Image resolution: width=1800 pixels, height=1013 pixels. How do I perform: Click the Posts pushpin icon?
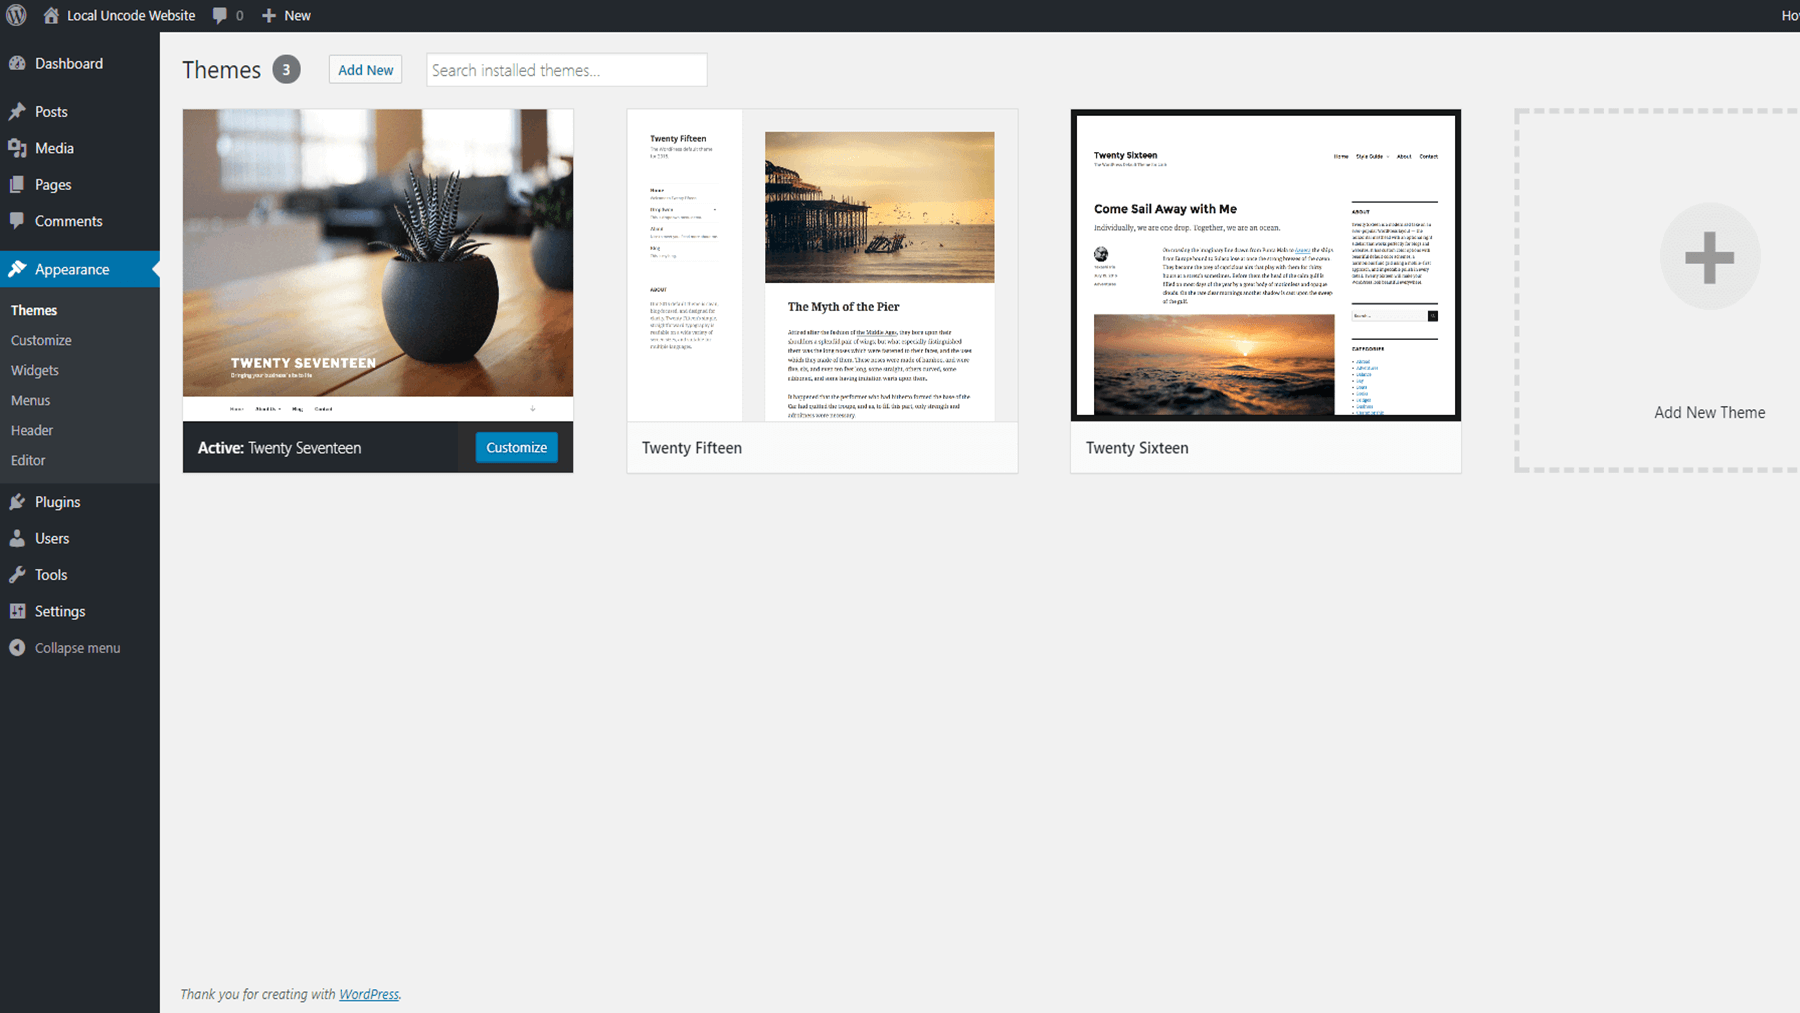pyautogui.click(x=17, y=112)
